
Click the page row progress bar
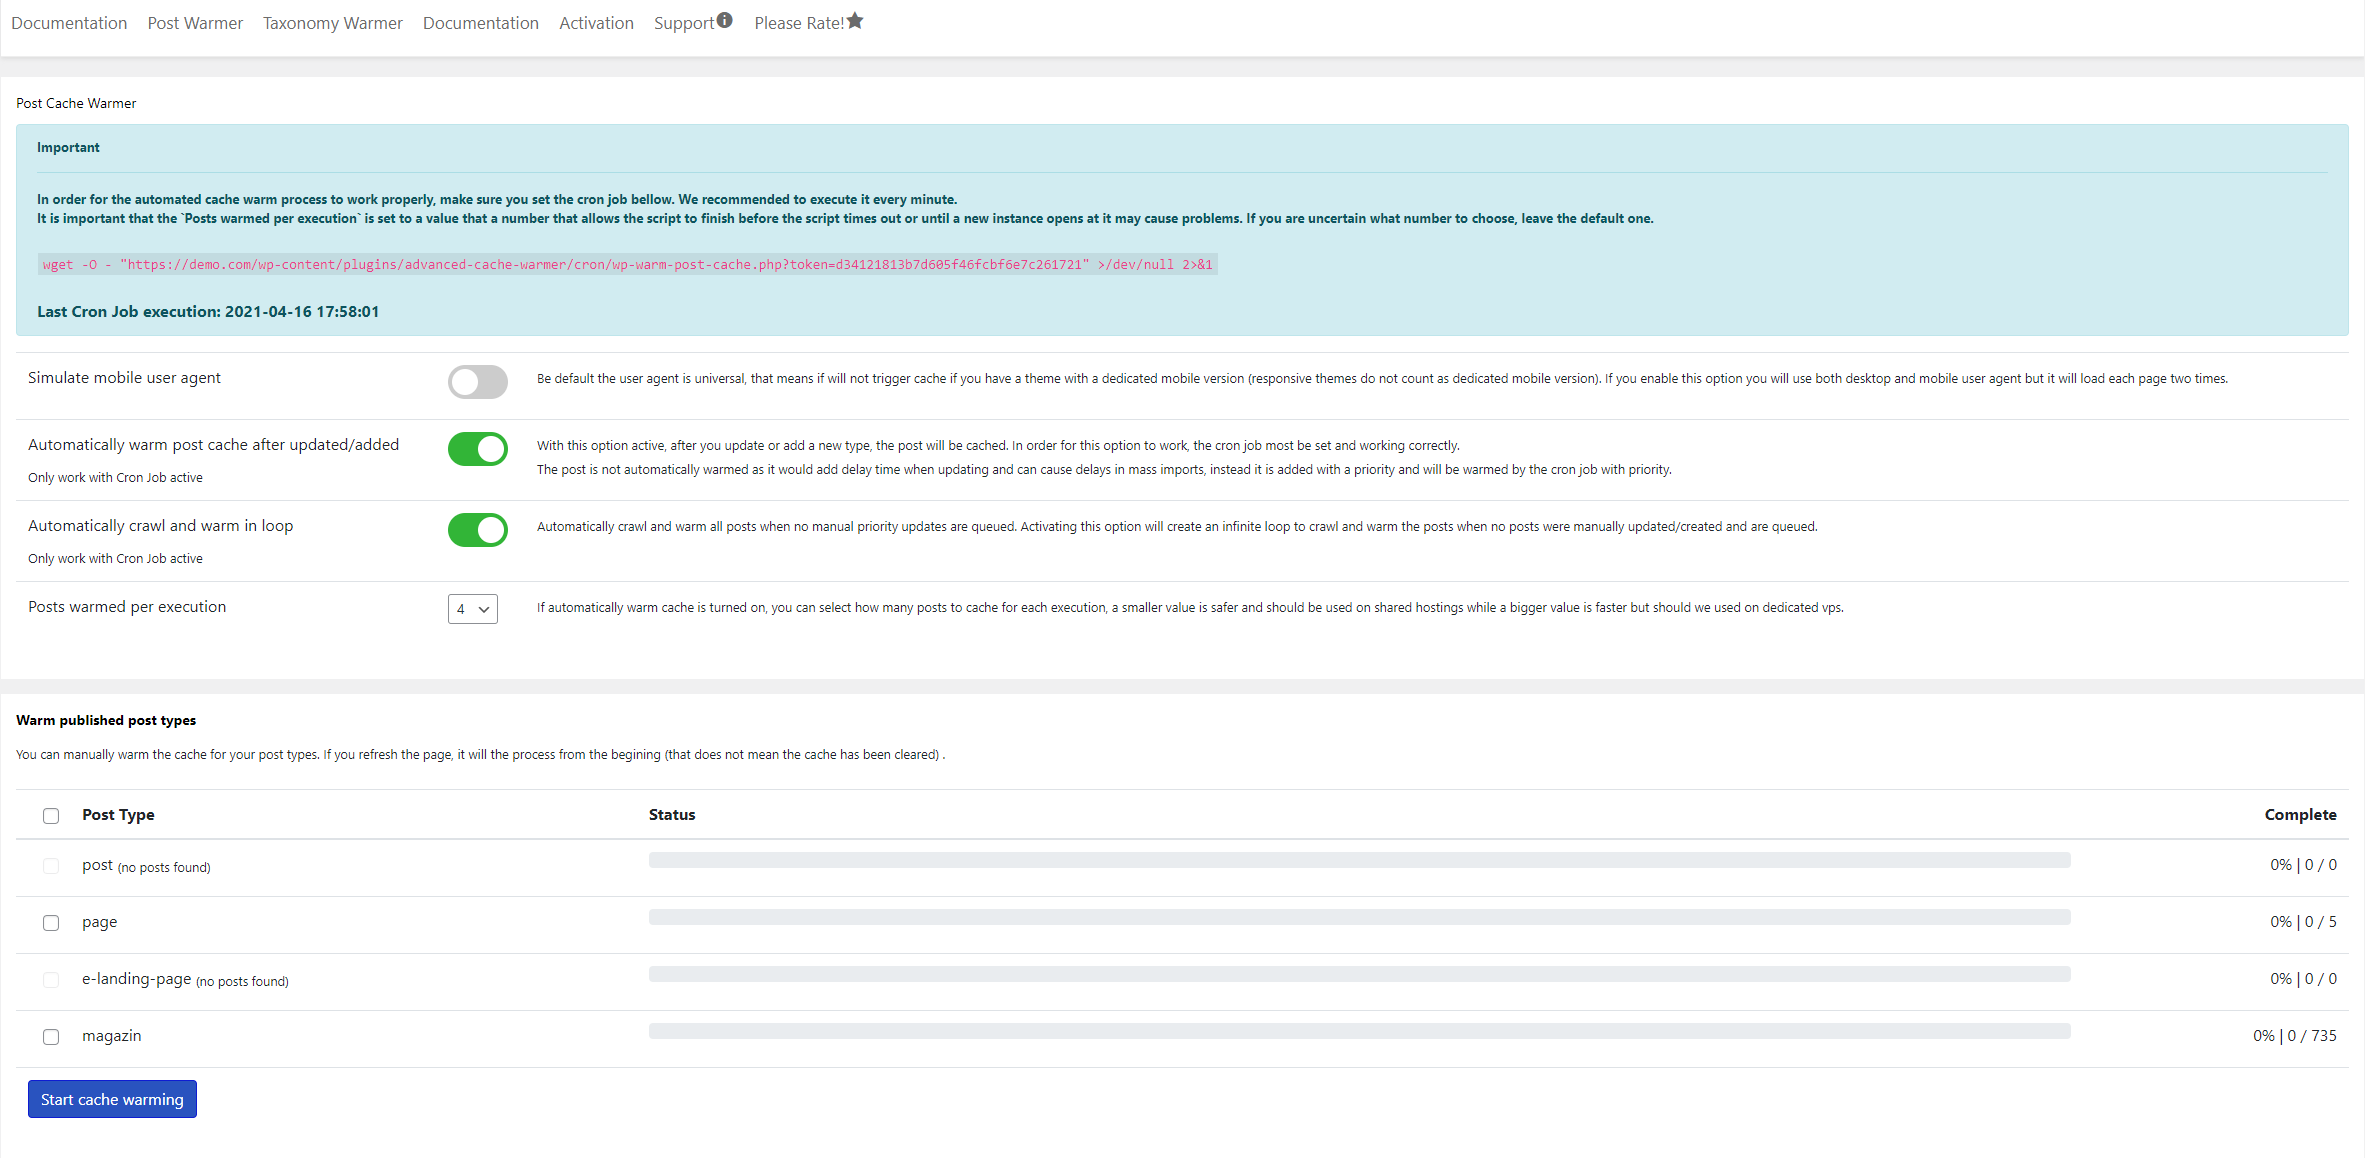click(x=1359, y=917)
